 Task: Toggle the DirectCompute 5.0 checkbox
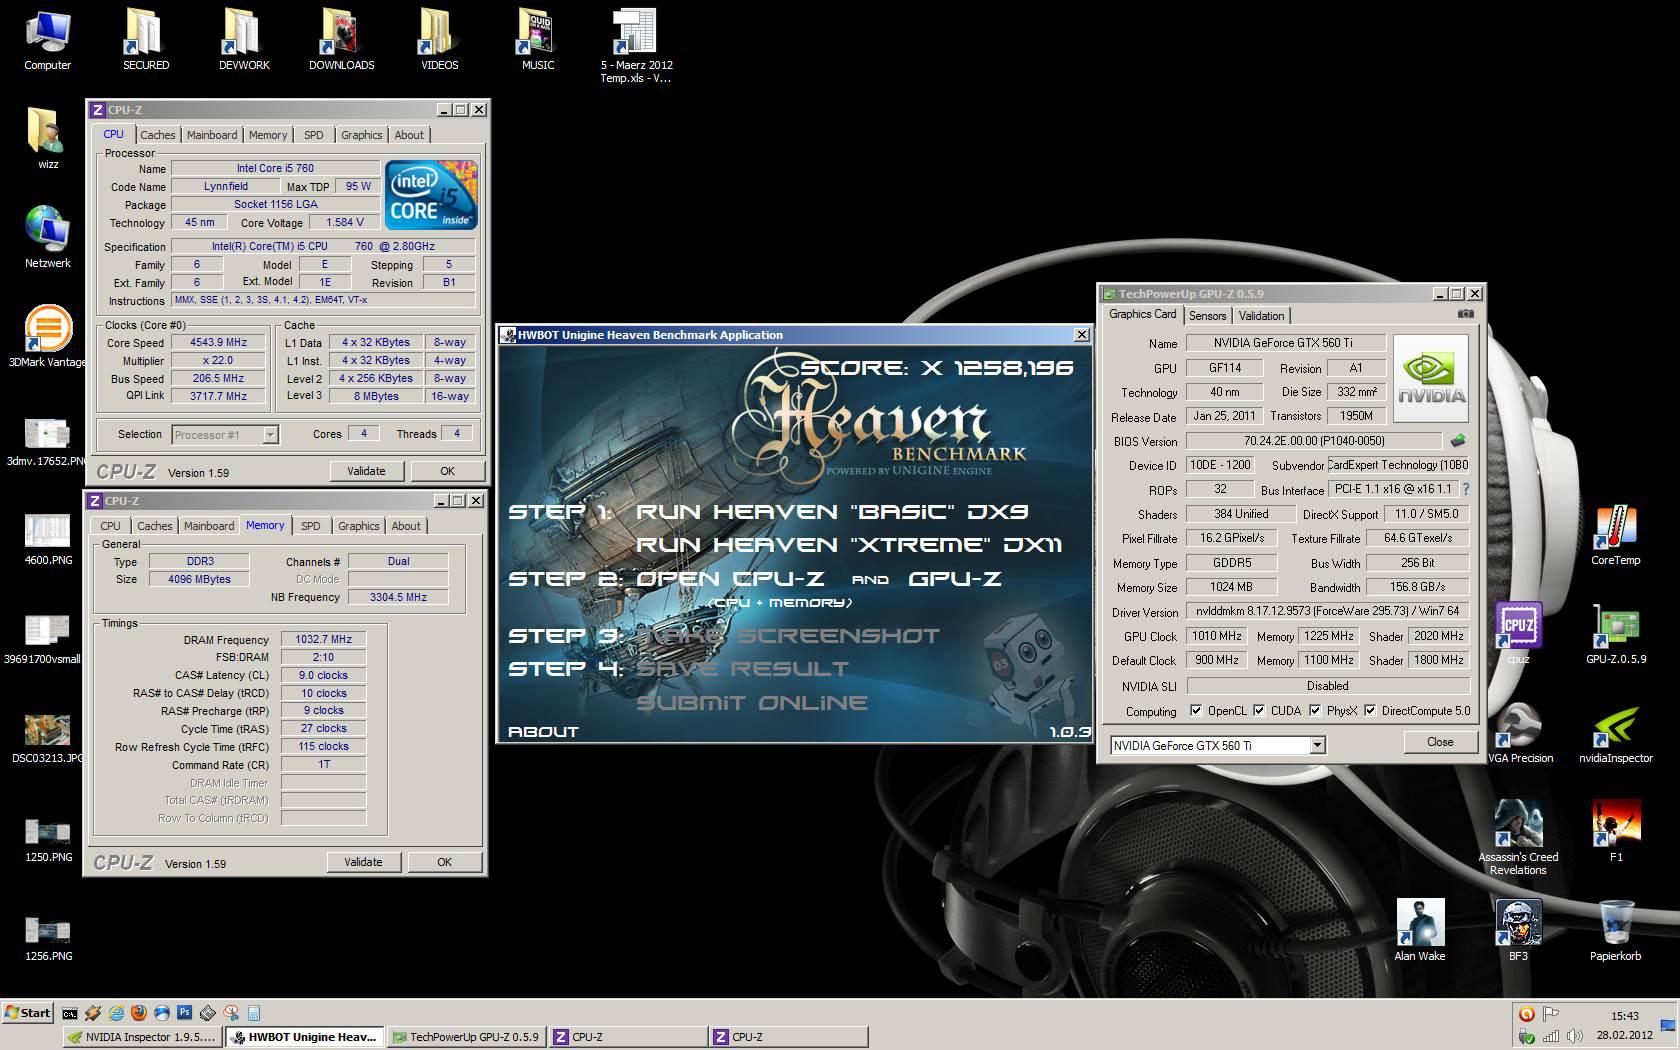pos(1370,710)
